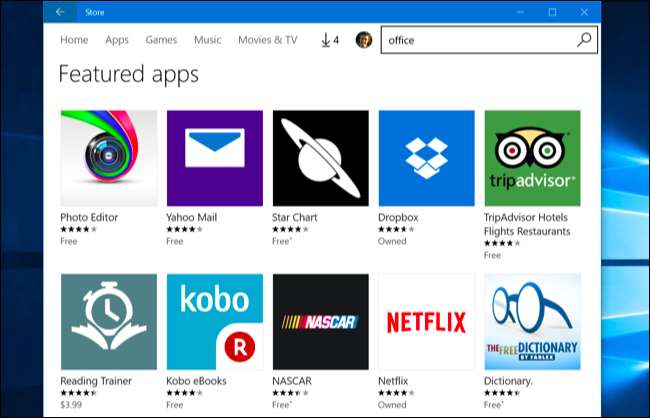
Task: Go back using the back arrow
Action: click(60, 12)
